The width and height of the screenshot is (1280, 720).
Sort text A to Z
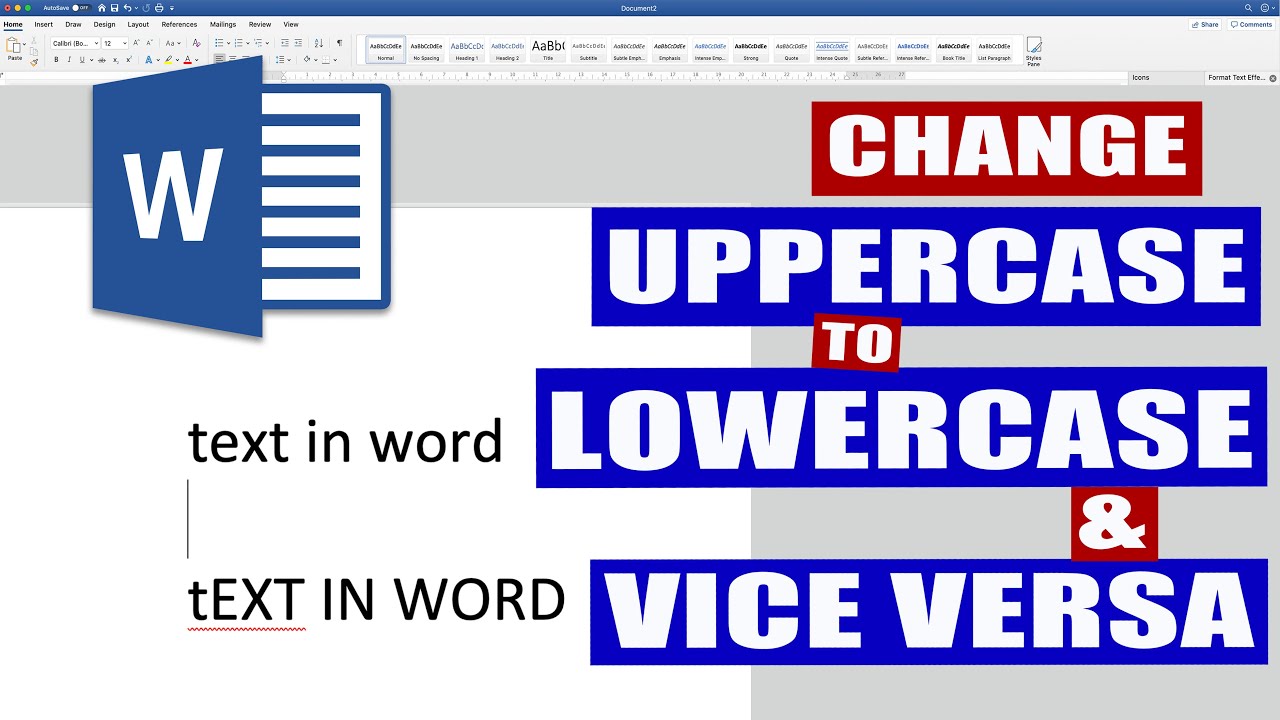coord(319,43)
